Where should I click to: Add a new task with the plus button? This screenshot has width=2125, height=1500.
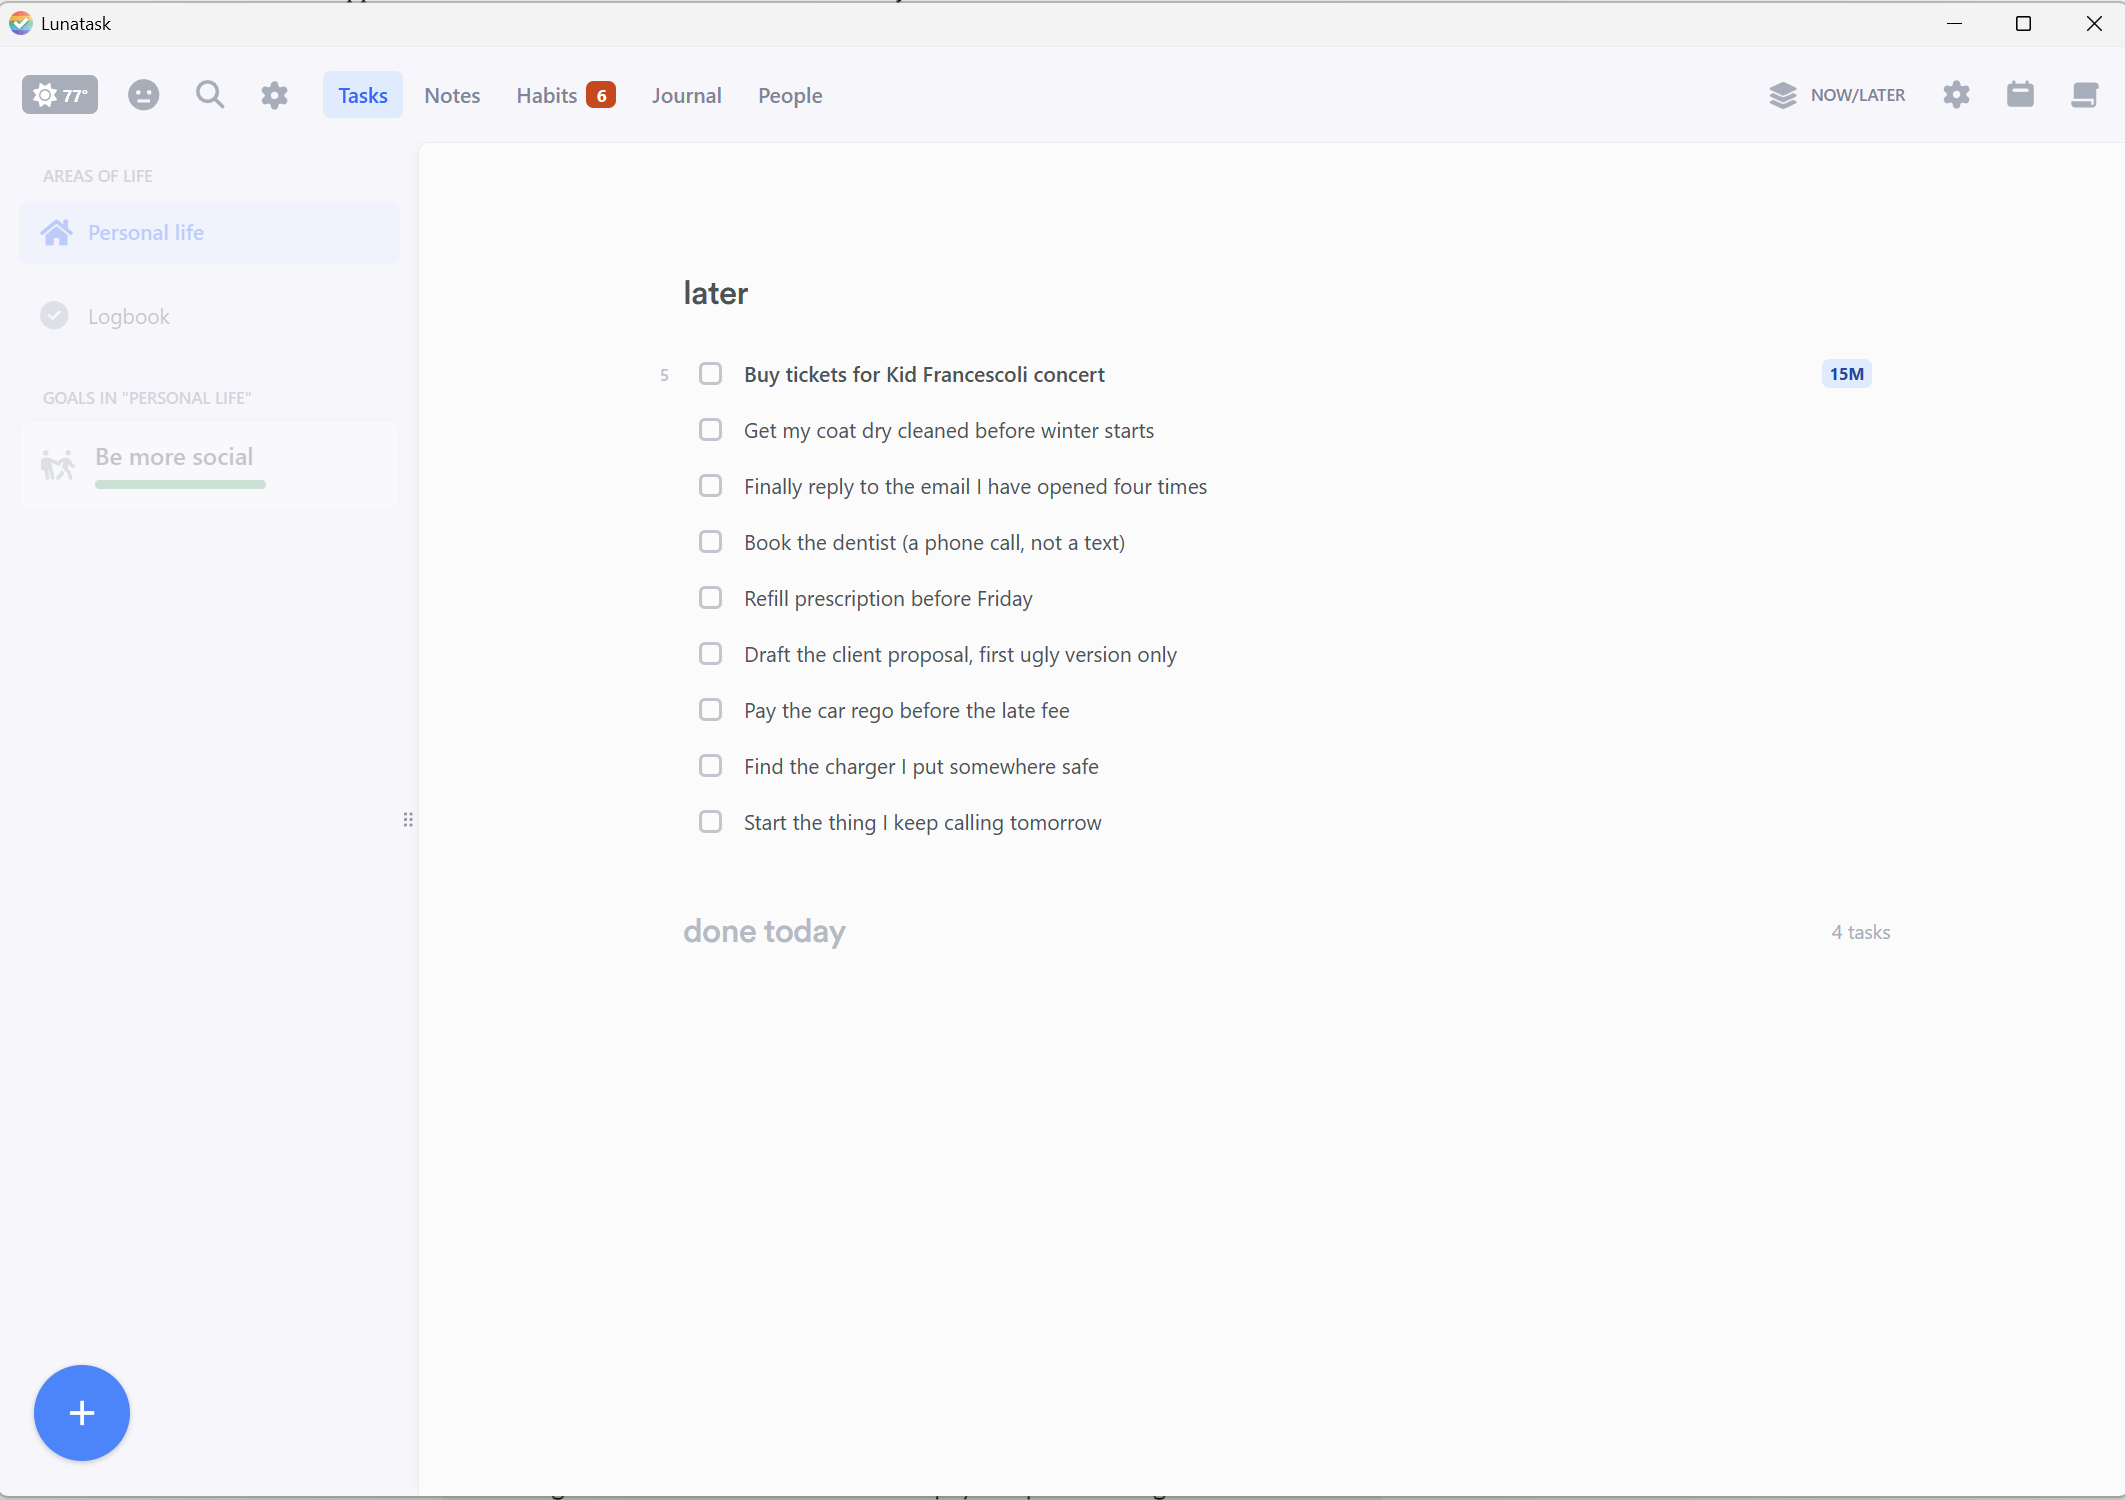(82, 1413)
